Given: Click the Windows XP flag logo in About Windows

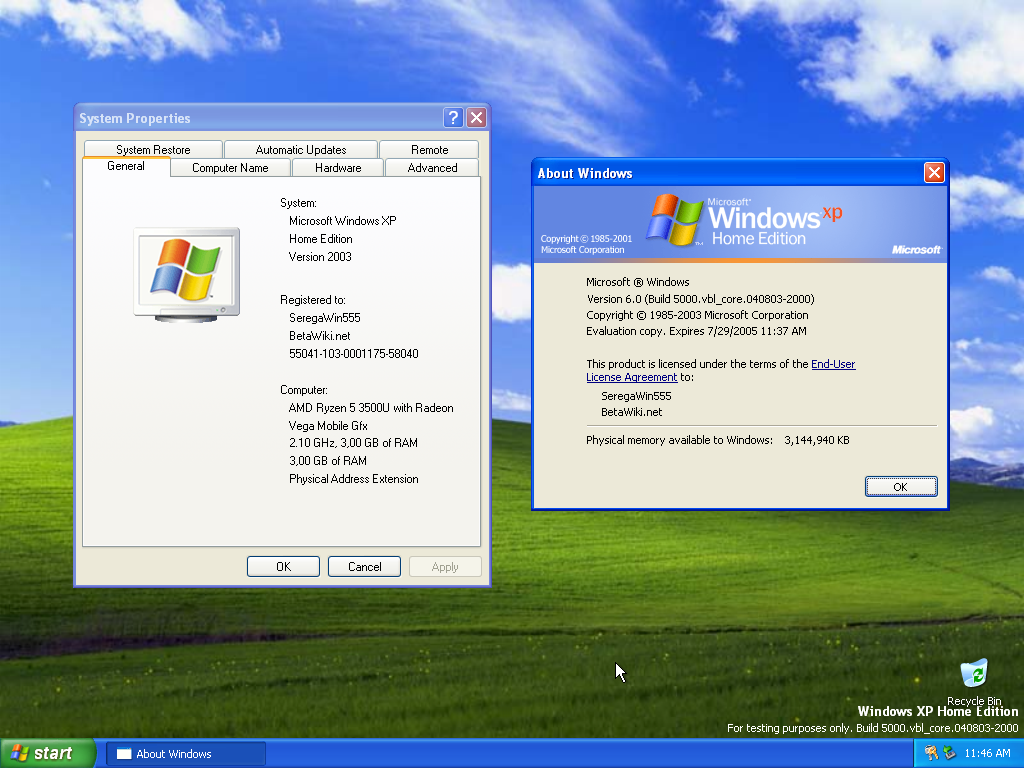Looking at the screenshot, I should (x=673, y=219).
